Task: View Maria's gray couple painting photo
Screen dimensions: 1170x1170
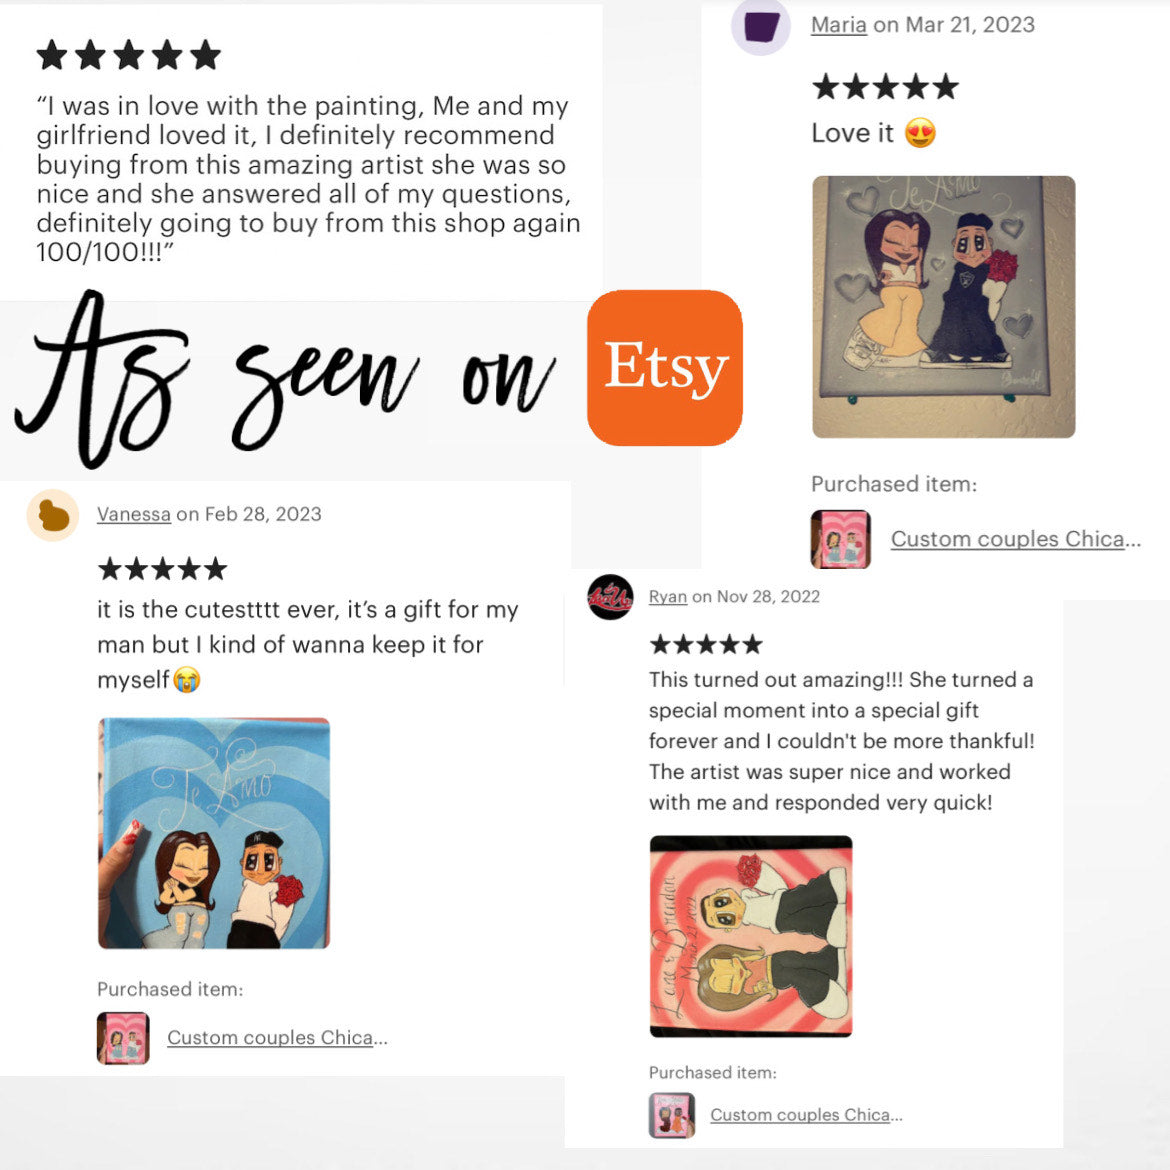Action: click(x=944, y=307)
